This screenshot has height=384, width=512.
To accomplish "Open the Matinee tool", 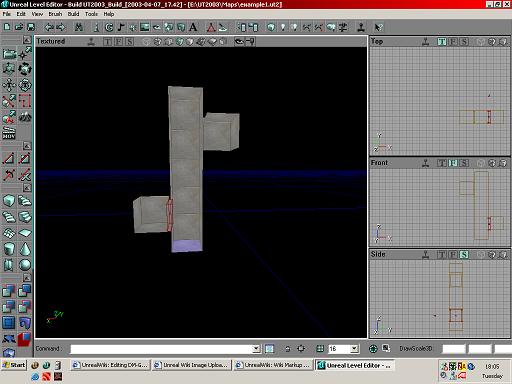I will click(x=9, y=133).
